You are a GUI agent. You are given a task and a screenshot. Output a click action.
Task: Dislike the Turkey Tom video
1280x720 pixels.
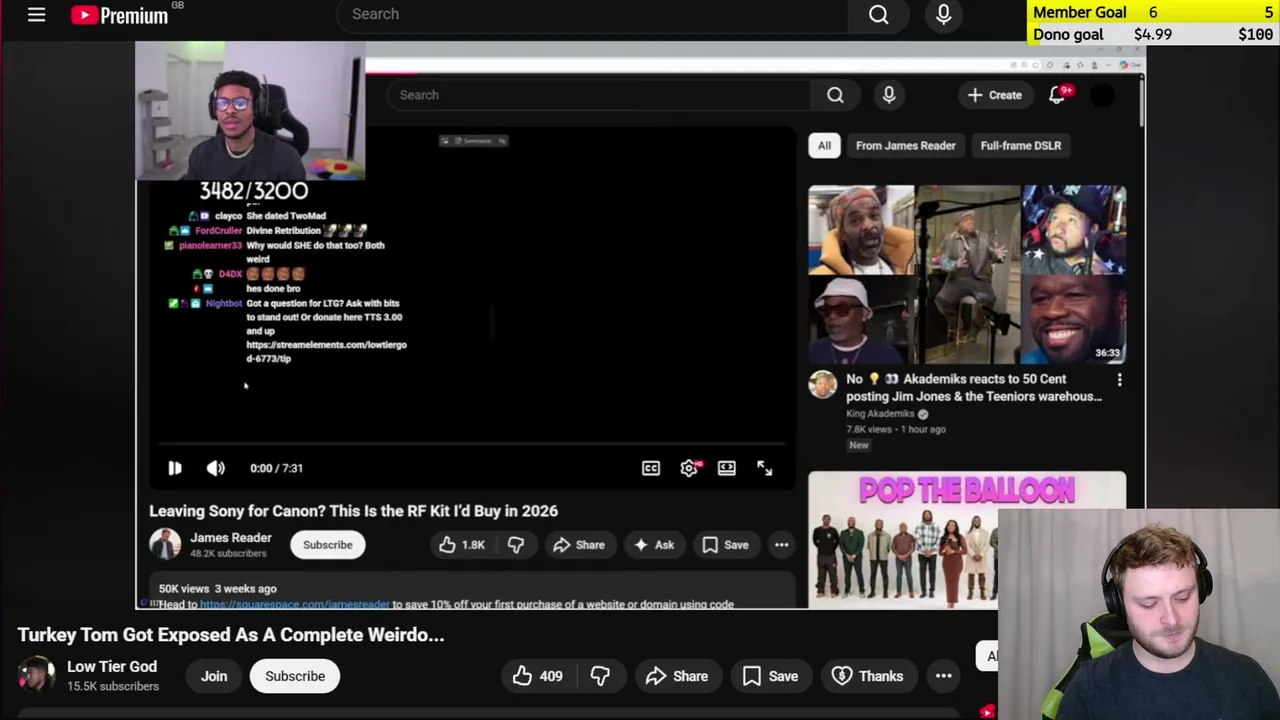[x=600, y=676]
